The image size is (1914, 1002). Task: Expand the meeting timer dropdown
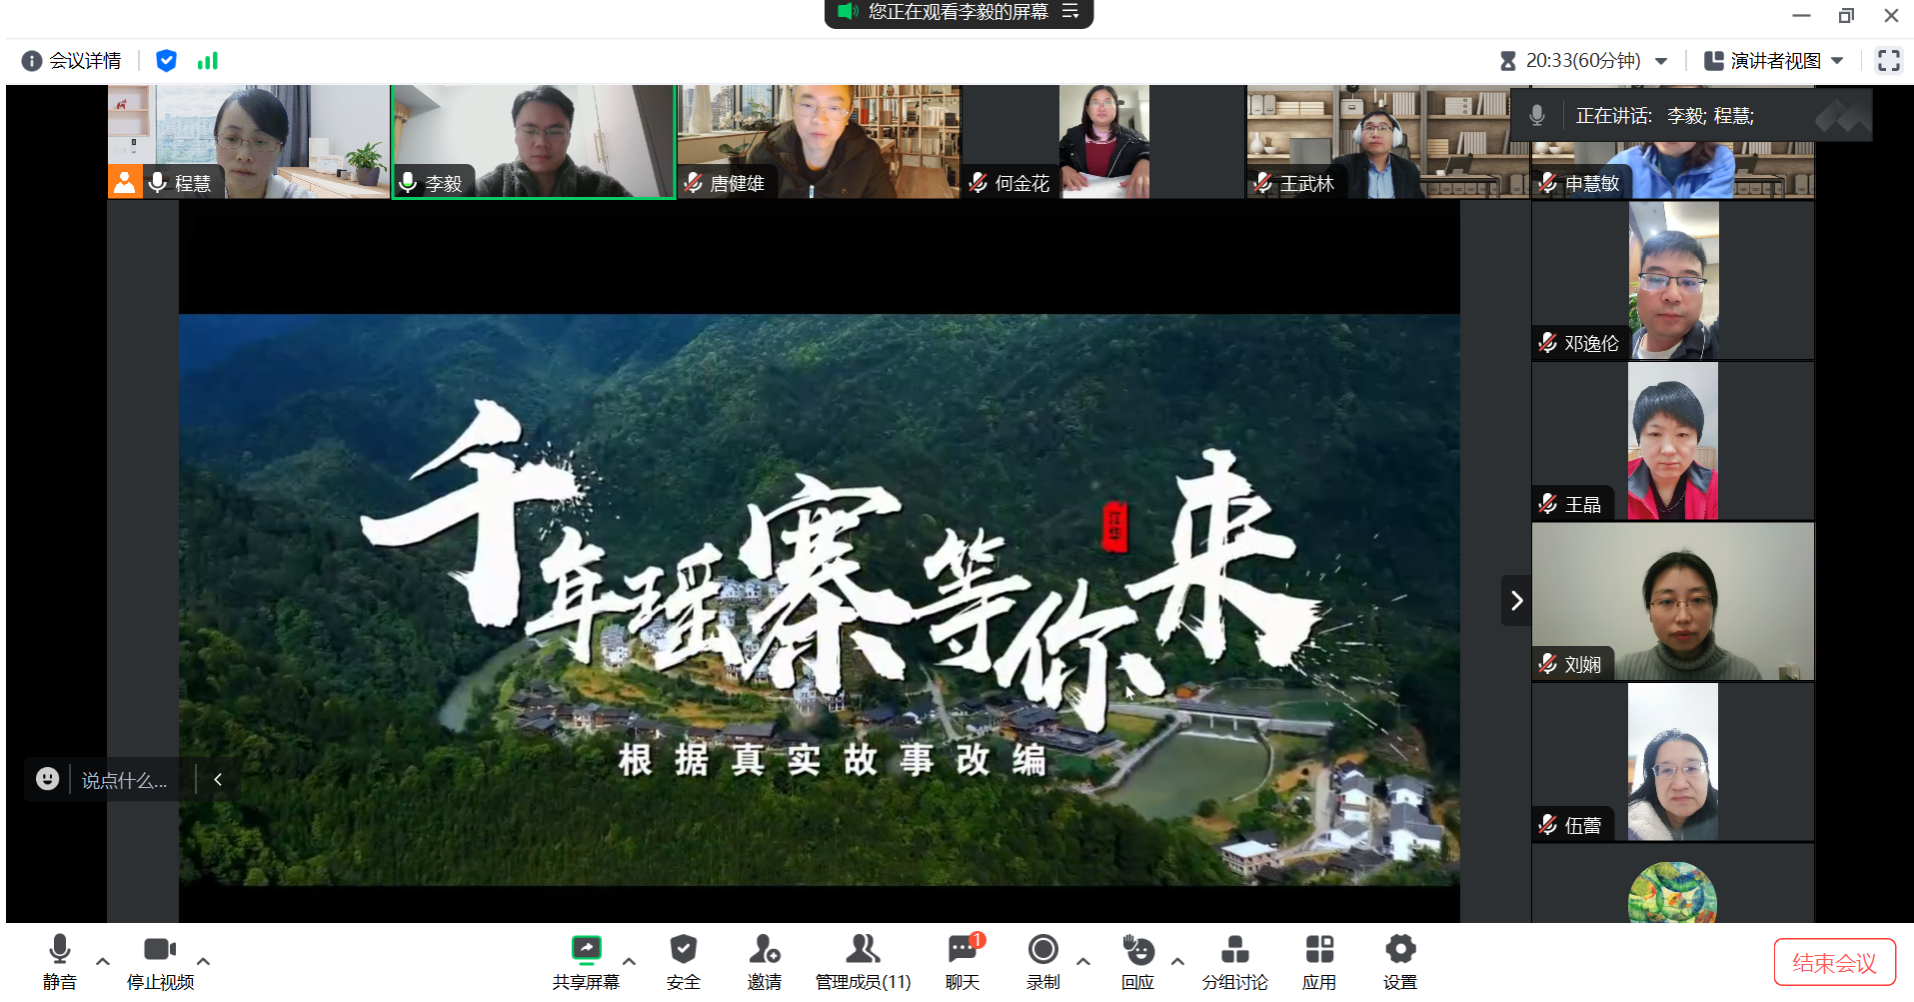click(x=1661, y=61)
